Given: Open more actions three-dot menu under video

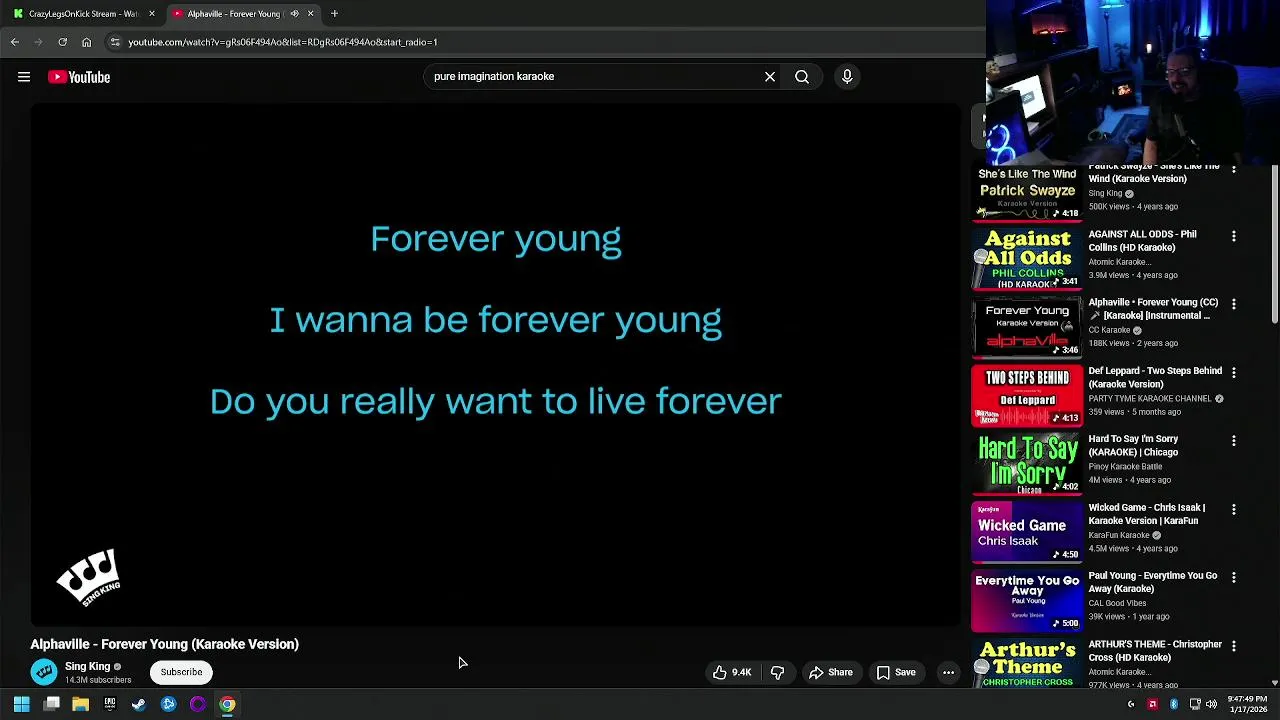Looking at the screenshot, I should pos(948,673).
